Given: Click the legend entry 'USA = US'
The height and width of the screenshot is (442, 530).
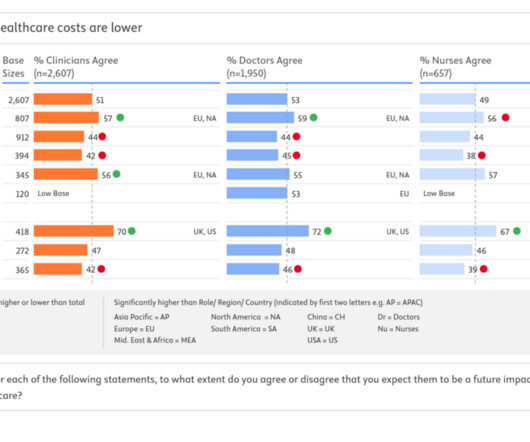Looking at the screenshot, I should point(322,340).
